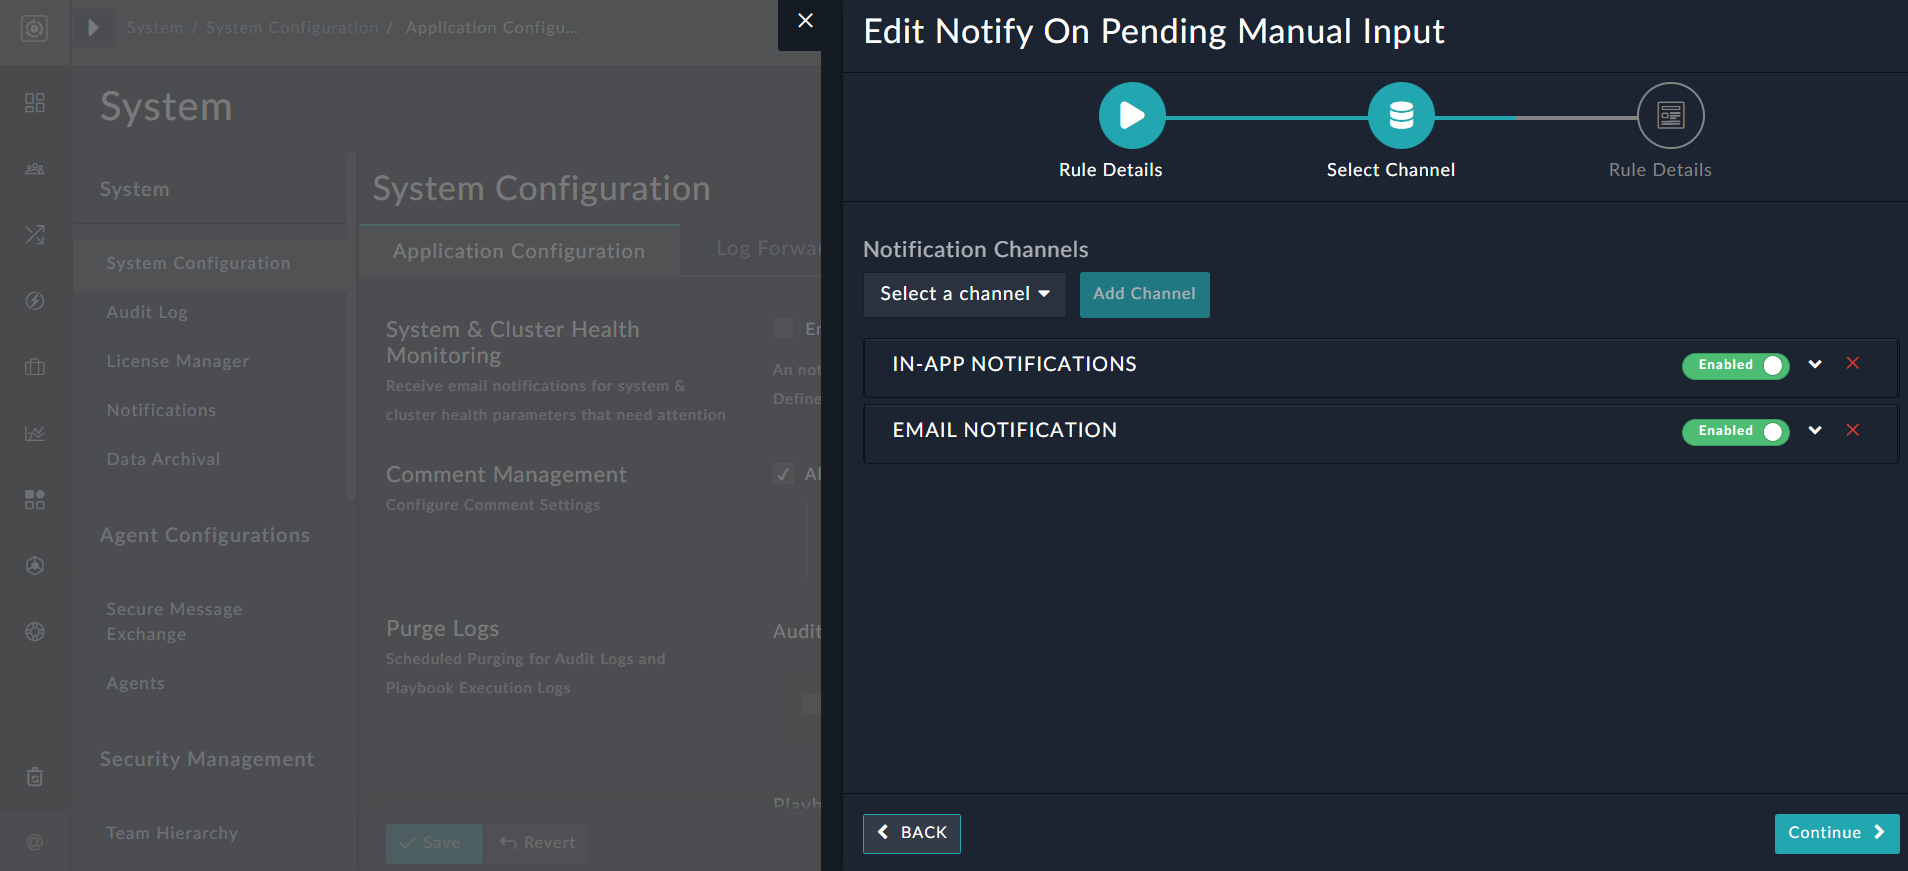This screenshot has height=871, width=1908.
Task: Open the recycle bin sidebar icon
Action: (35, 777)
